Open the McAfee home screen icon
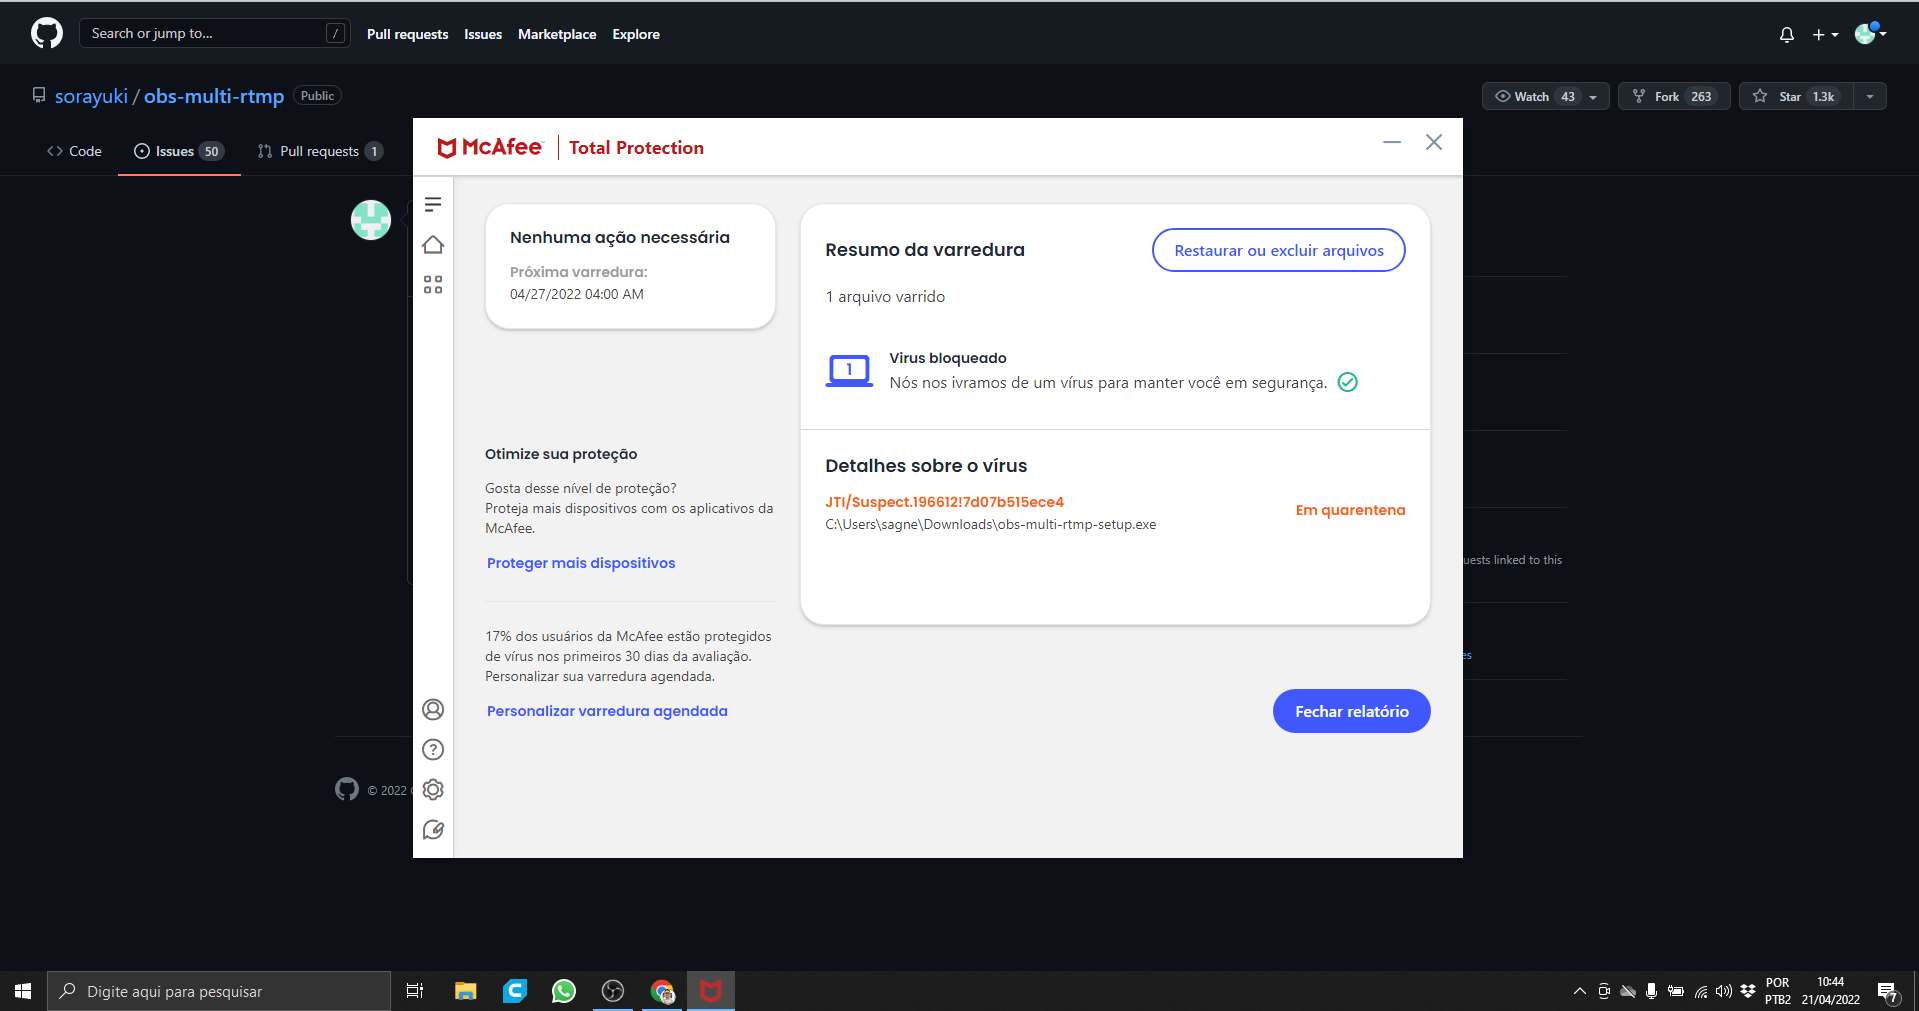1919x1011 pixels. pyautogui.click(x=433, y=244)
